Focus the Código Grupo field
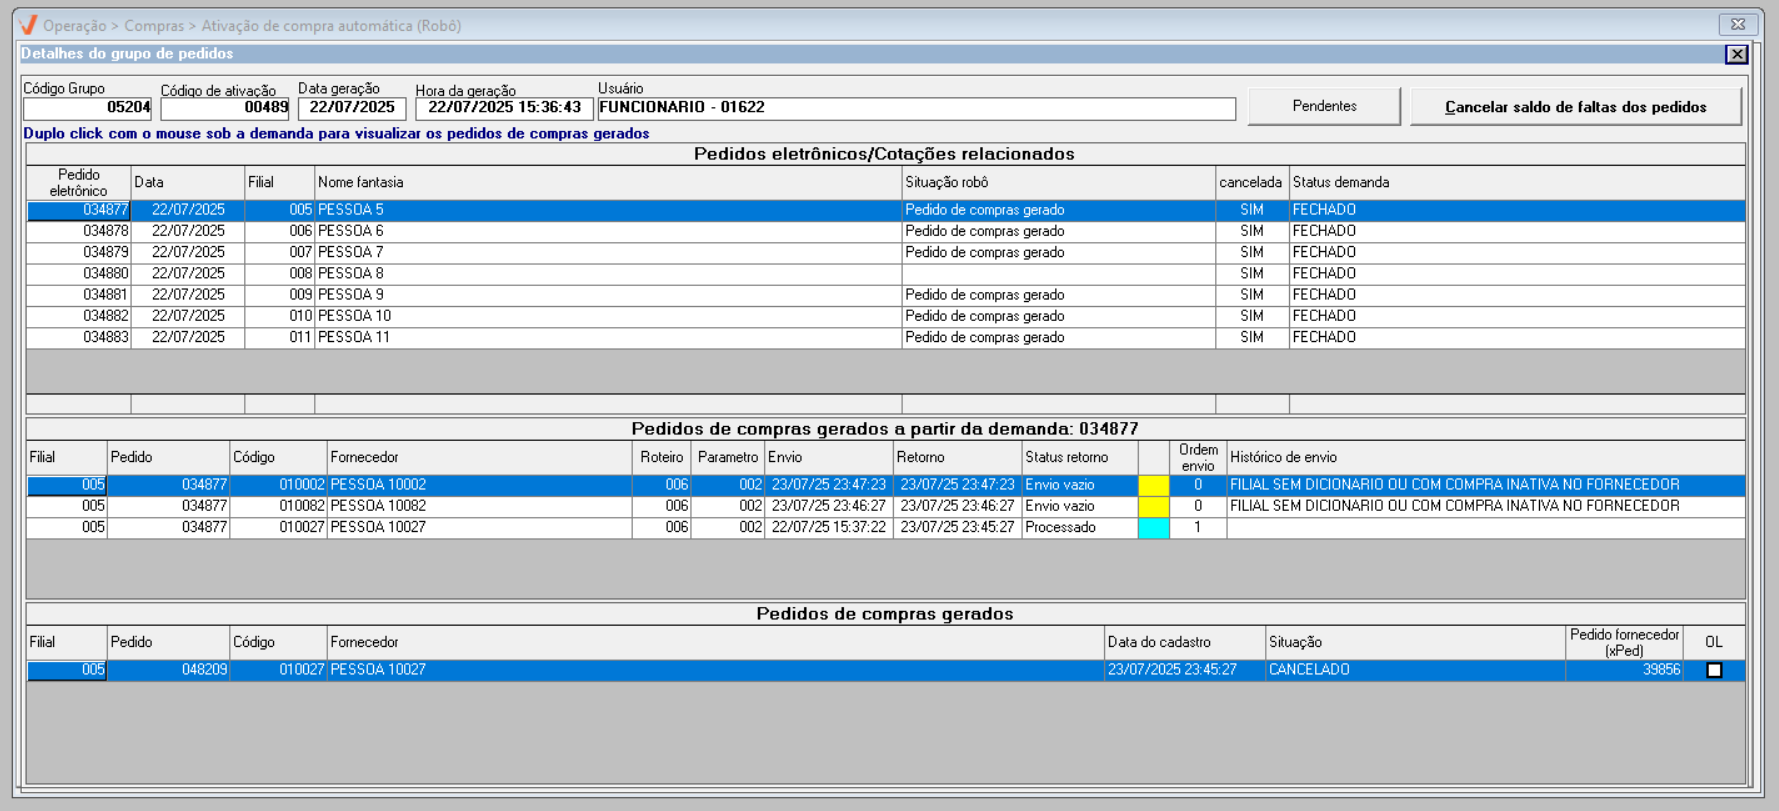 click(87, 108)
